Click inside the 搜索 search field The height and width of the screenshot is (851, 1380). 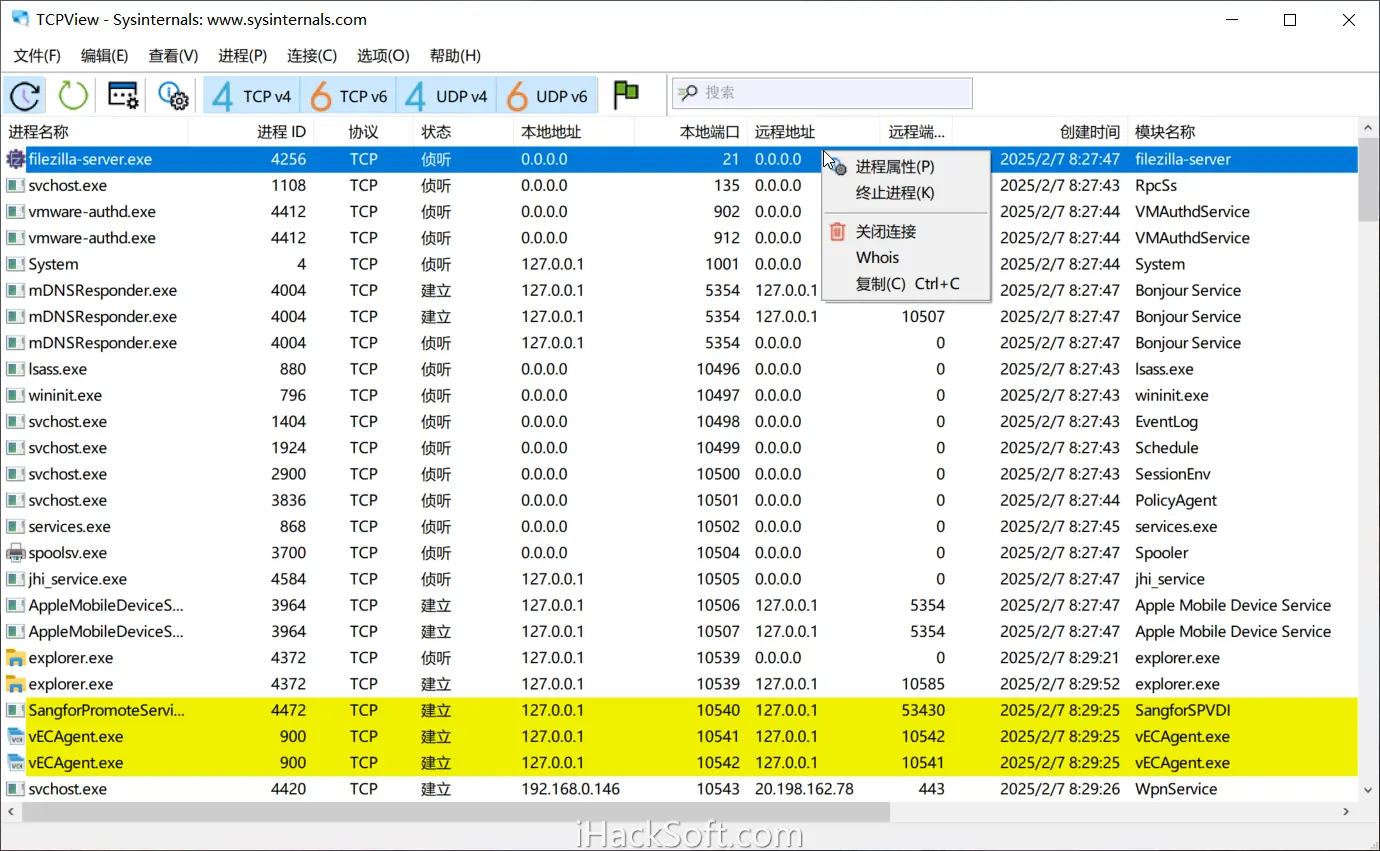pos(822,93)
